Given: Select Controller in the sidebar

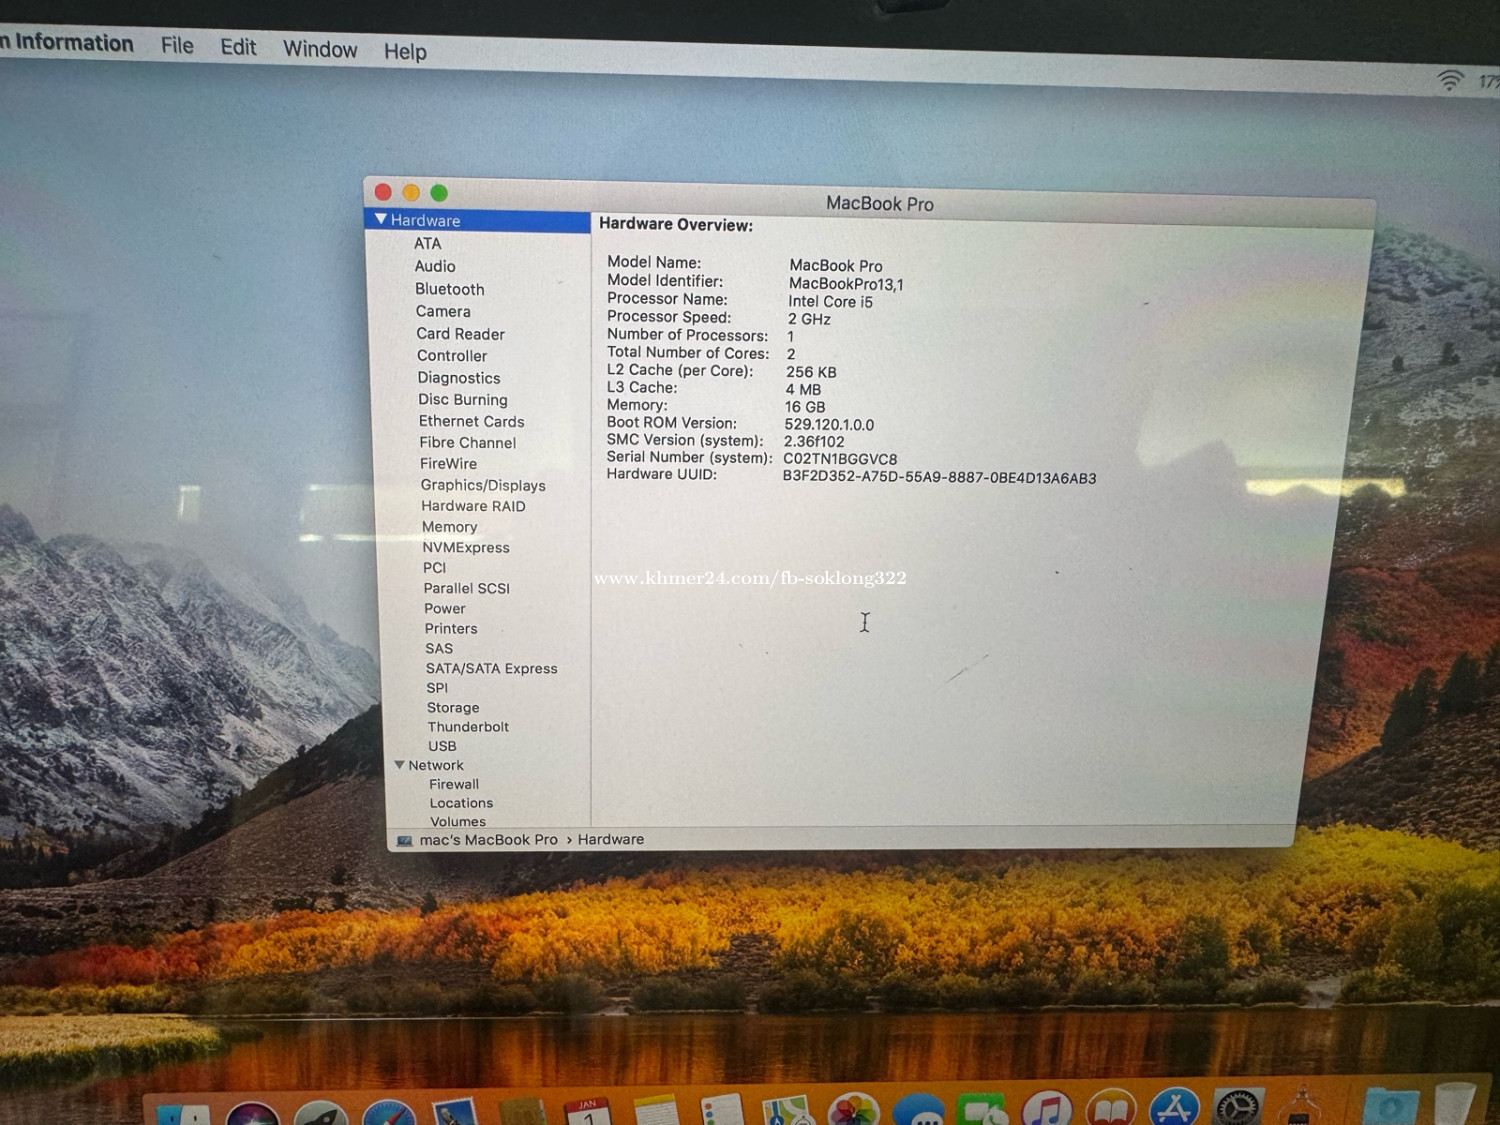Looking at the screenshot, I should [x=452, y=356].
